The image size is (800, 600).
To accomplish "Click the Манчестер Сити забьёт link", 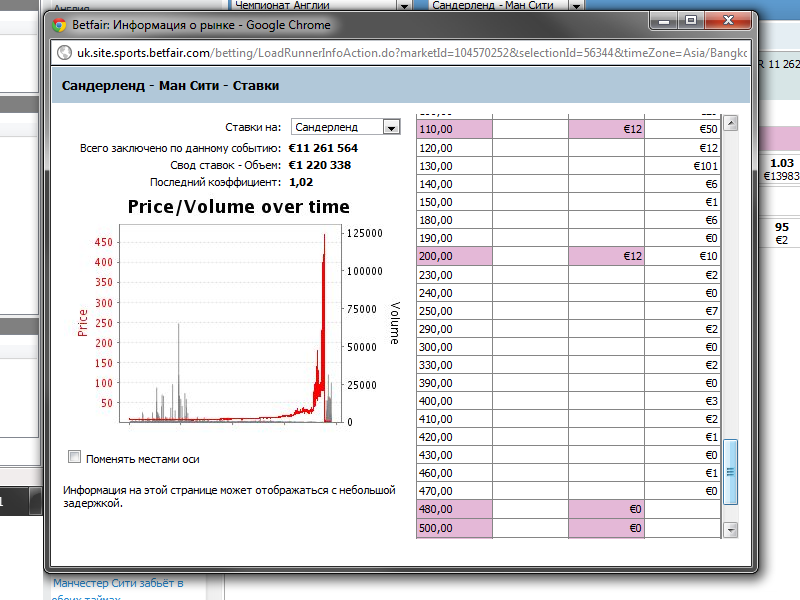I will coord(118,589).
